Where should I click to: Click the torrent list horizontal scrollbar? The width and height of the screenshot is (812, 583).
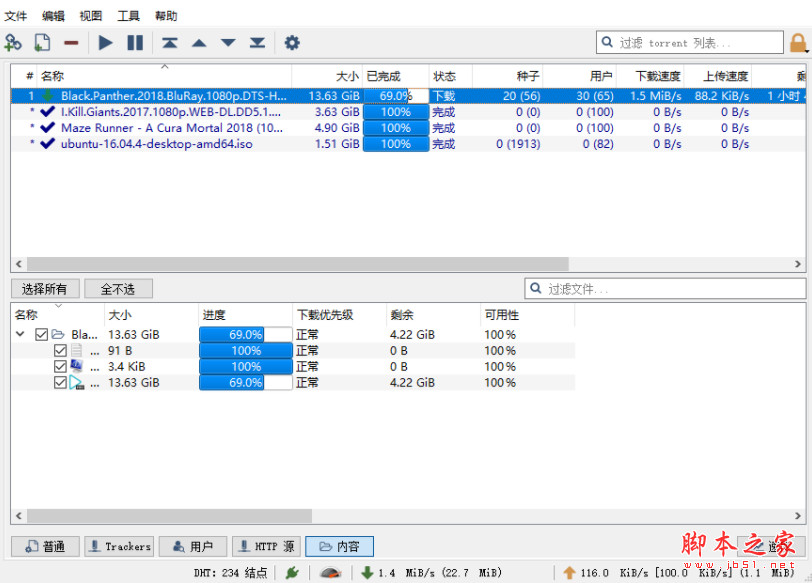tap(298, 264)
